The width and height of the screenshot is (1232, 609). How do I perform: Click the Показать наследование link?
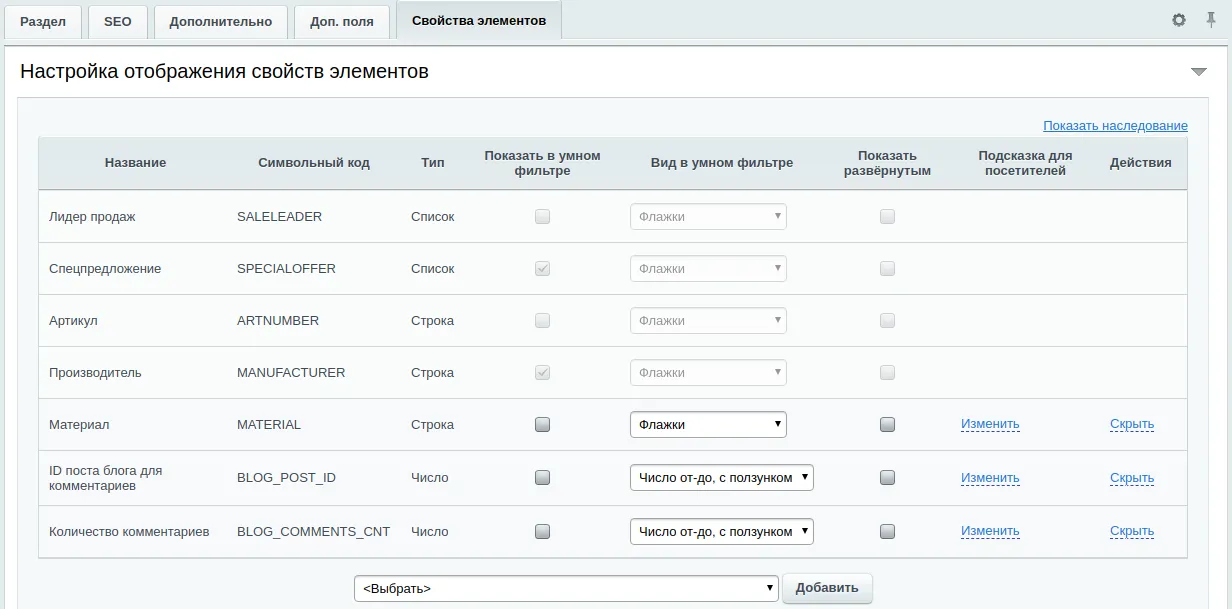[1115, 126]
